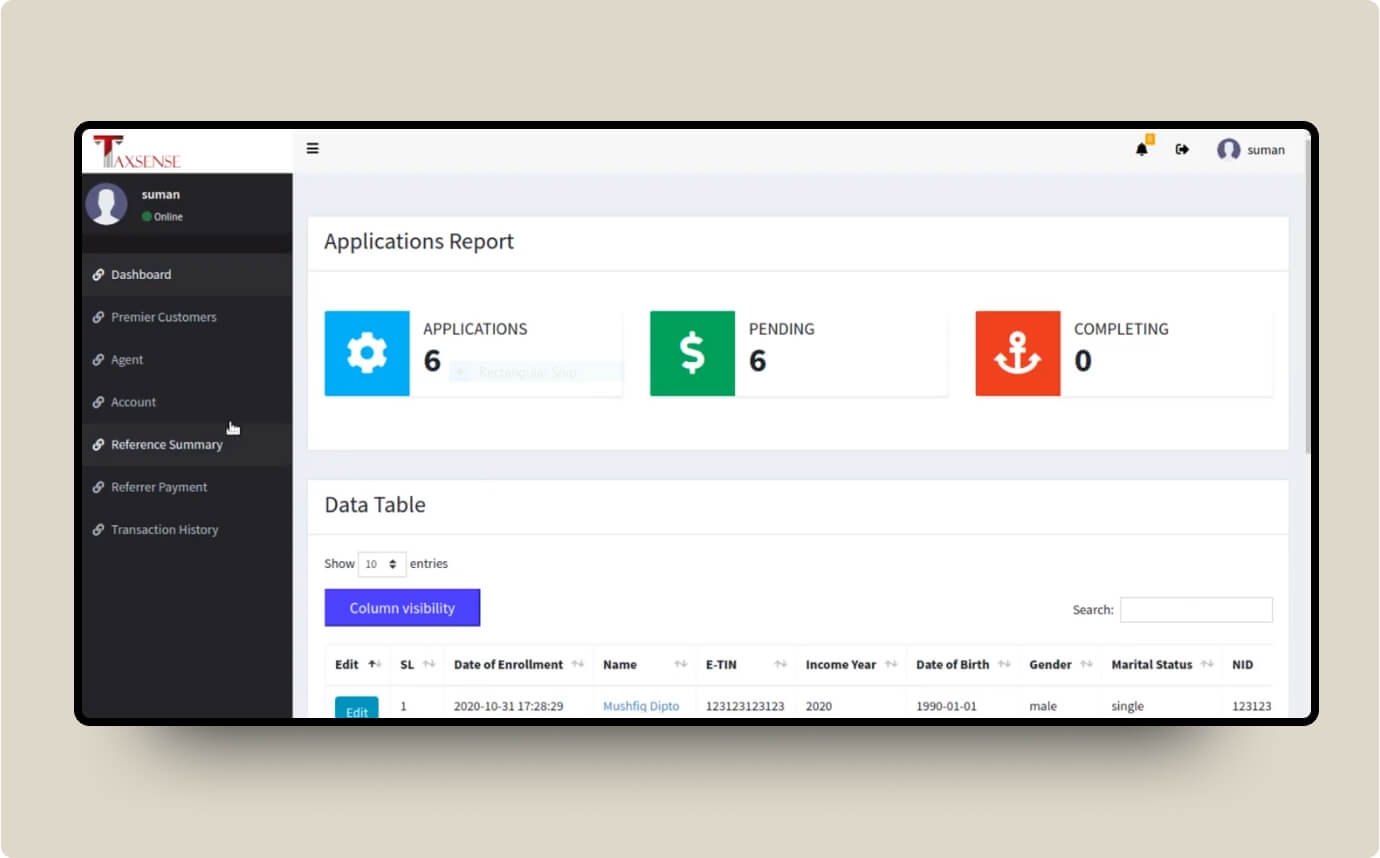Open Premier Customers in the sidebar

pyautogui.click(x=163, y=317)
